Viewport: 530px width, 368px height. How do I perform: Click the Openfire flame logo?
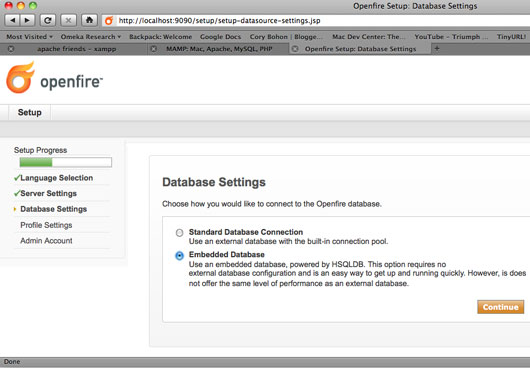click(21, 77)
